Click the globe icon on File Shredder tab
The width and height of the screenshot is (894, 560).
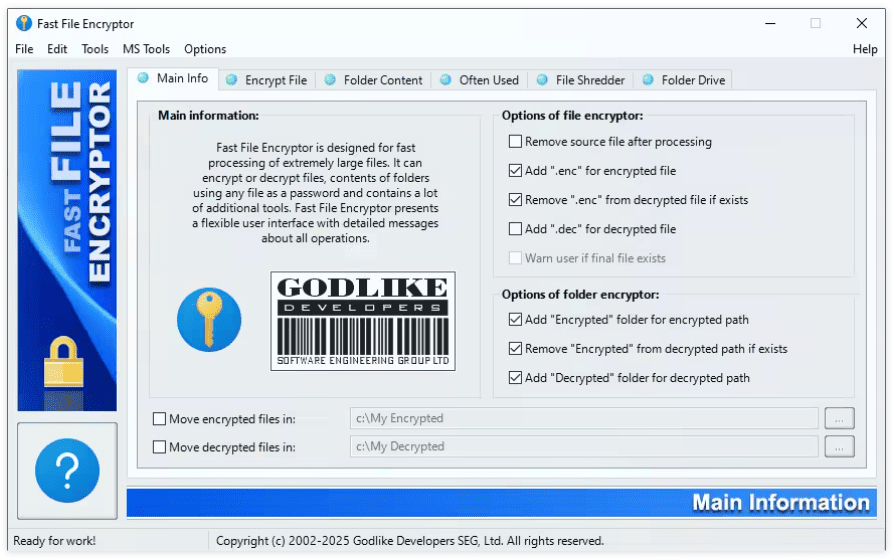click(542, 80)
